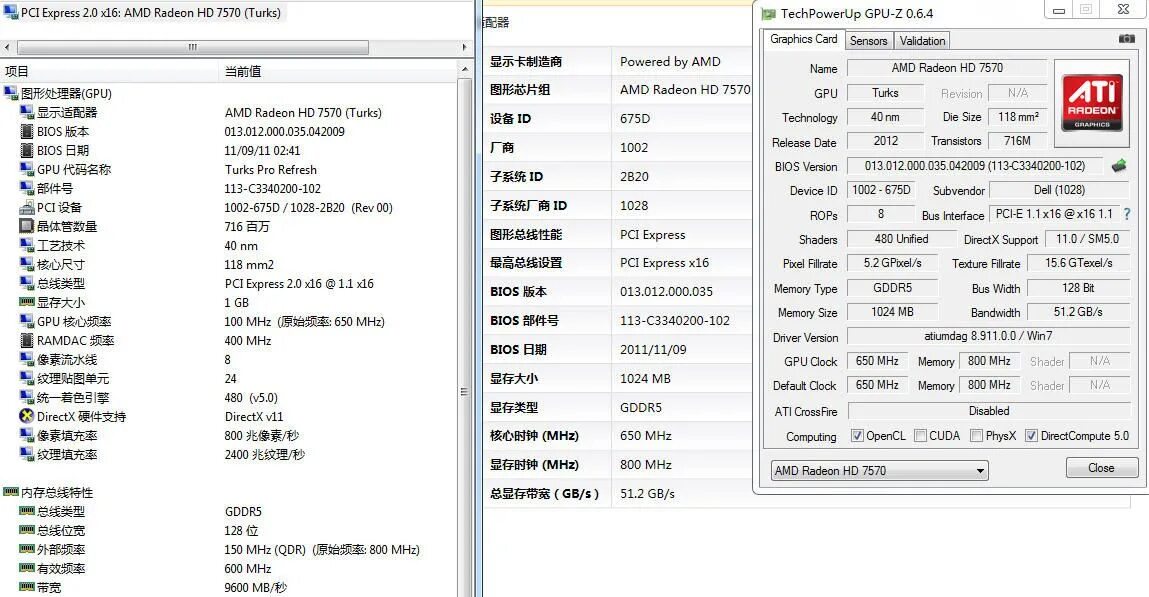Image resolution: width=1149 pixels, height=597 pixels.
Task: Click the icon beside 显示适配器
Action: click(x=26, y=112)
